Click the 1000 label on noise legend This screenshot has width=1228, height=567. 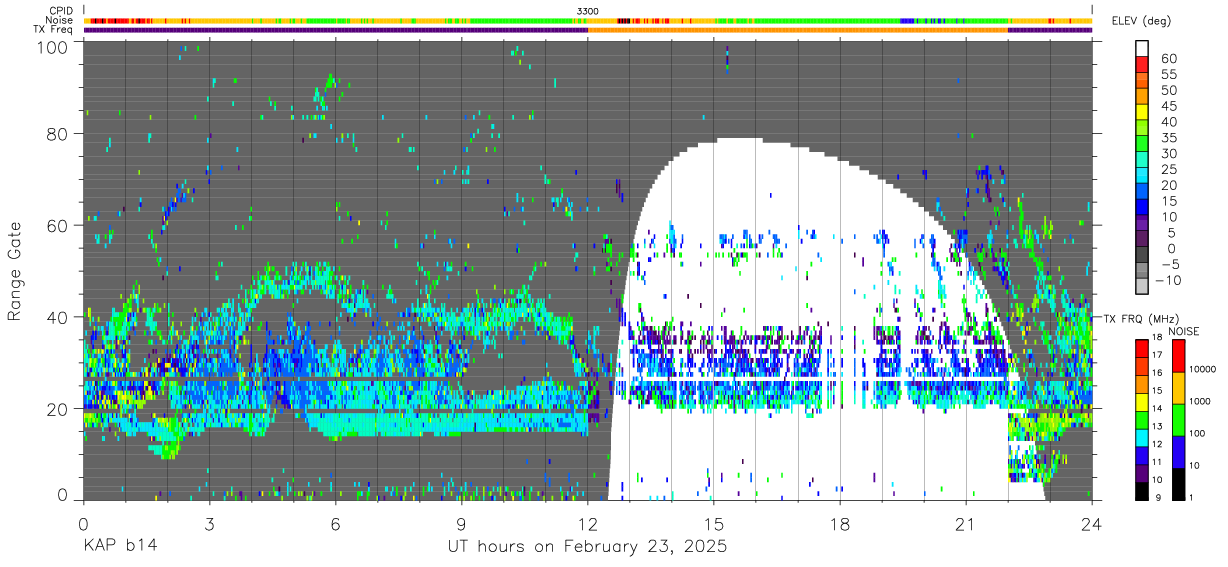point(1198,403)
